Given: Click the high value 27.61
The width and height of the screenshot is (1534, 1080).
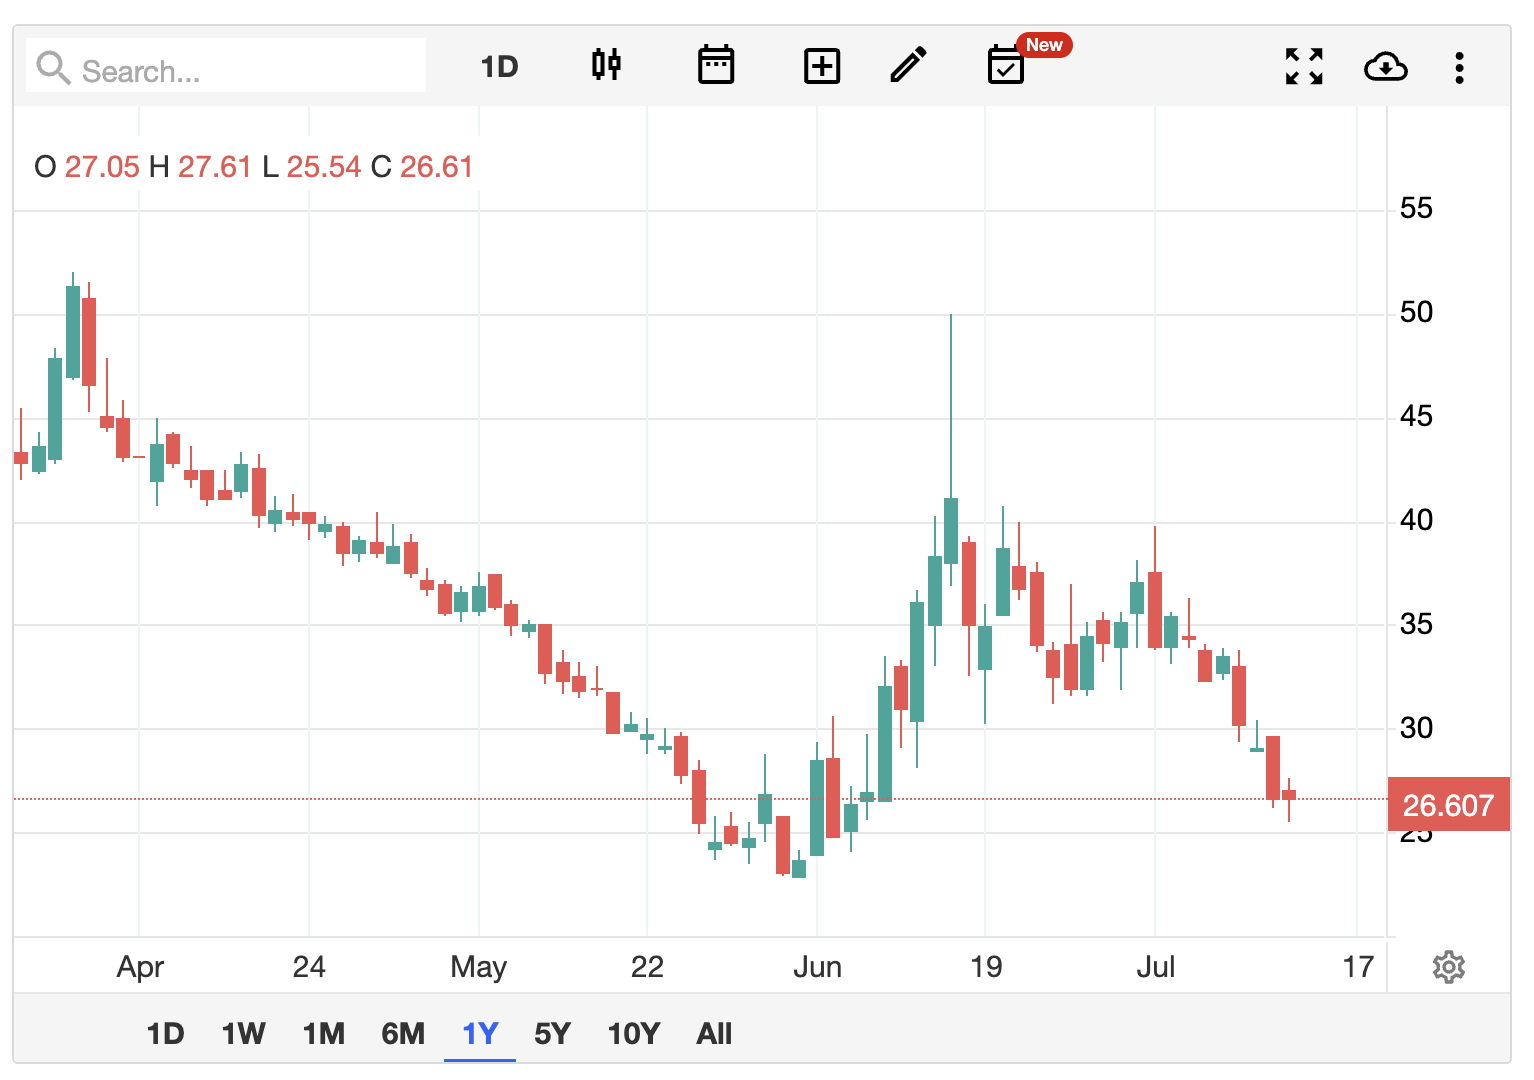Looking at the screenshot, I should pos(215,167).
